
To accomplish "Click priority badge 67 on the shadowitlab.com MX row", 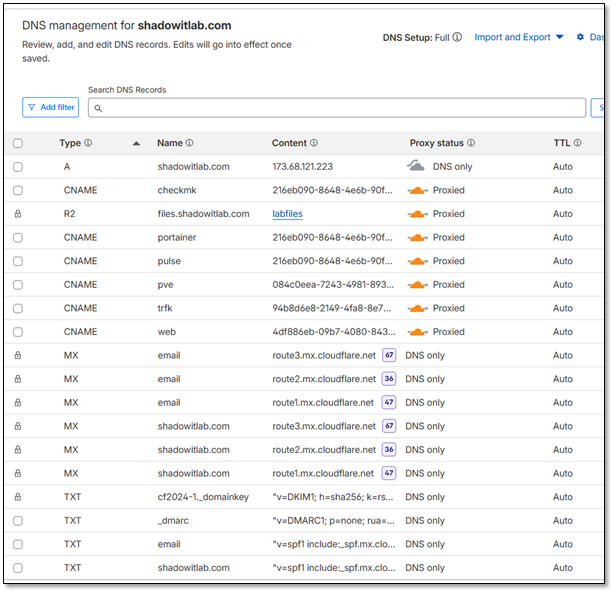I will [x=389, y=426].
